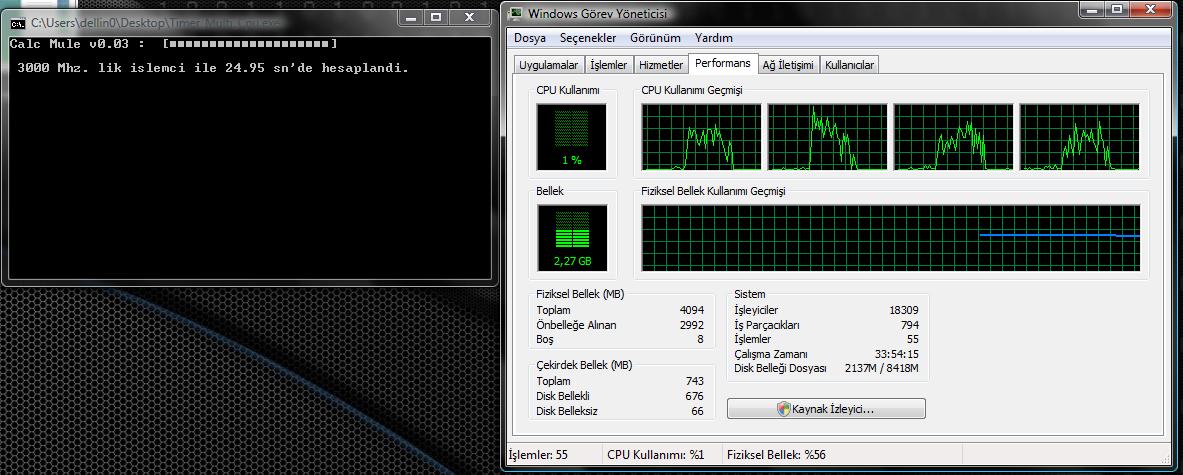
Task: Click the status bar Fiziksel Bellek: %56
Action: tap(776, 455)
